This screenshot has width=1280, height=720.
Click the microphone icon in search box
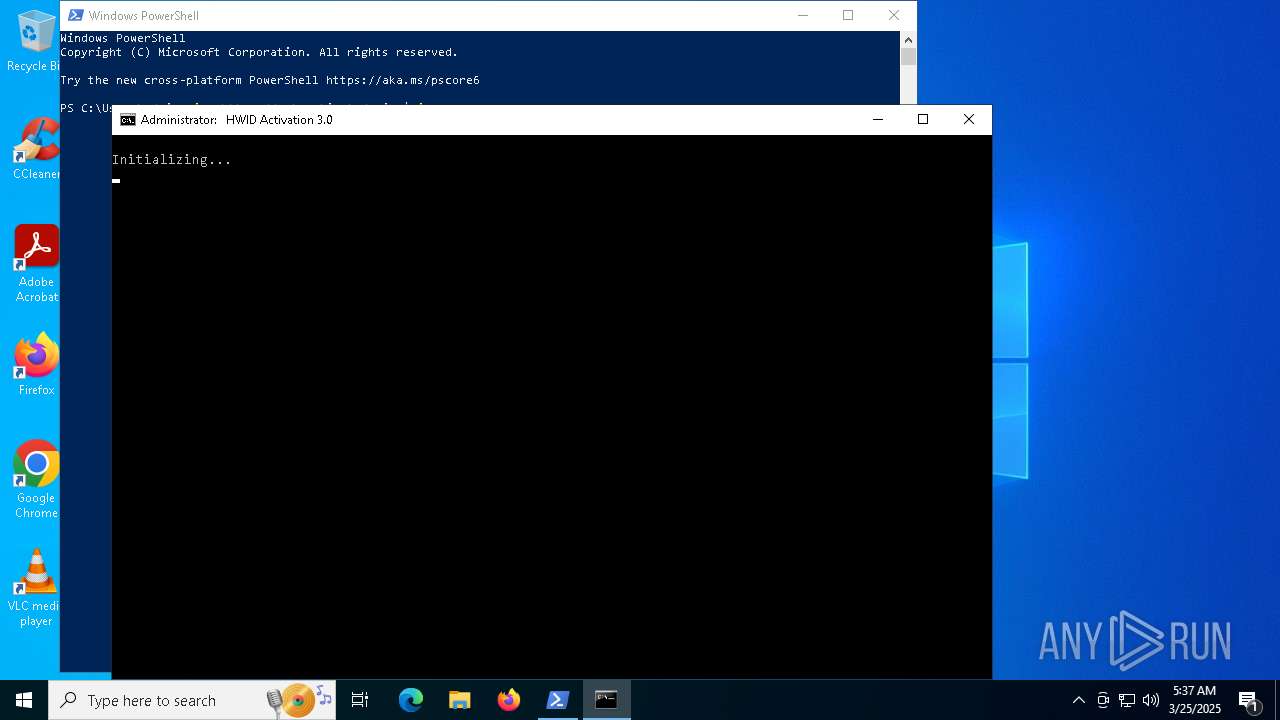pos(275,701)
